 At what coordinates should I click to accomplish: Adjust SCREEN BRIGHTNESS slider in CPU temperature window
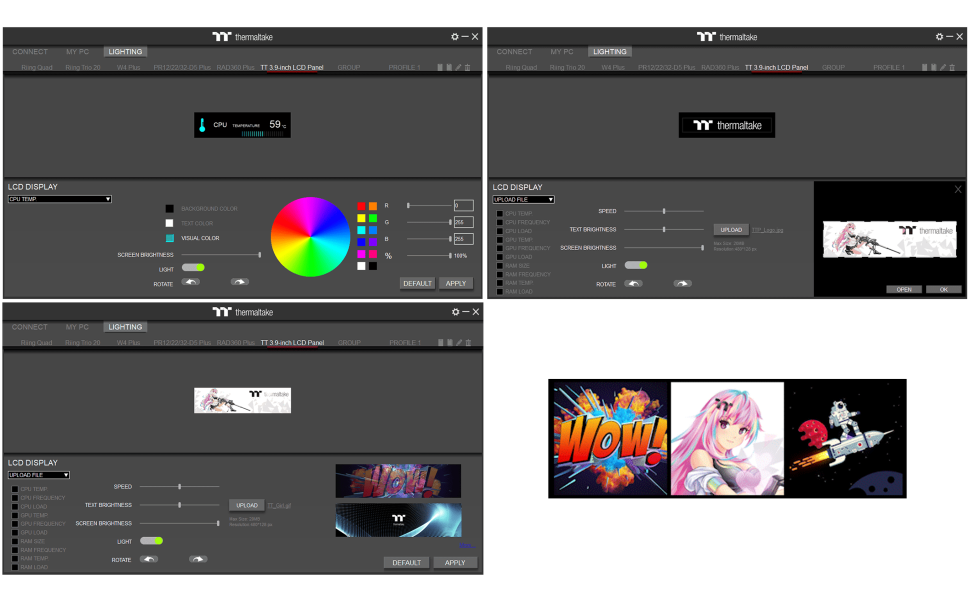pyautogui.click(x=221, y=255)
